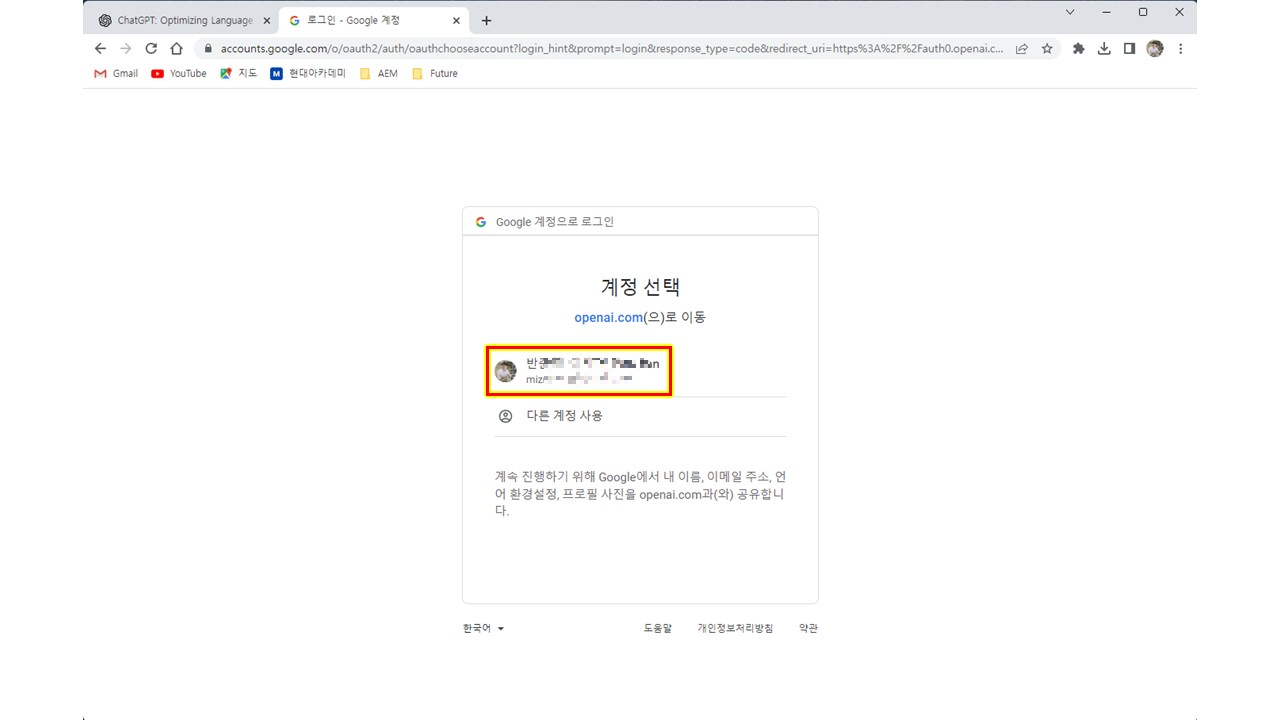
Task: Open the Chrome three-dot menu
Action: (x=1181, y=48)
